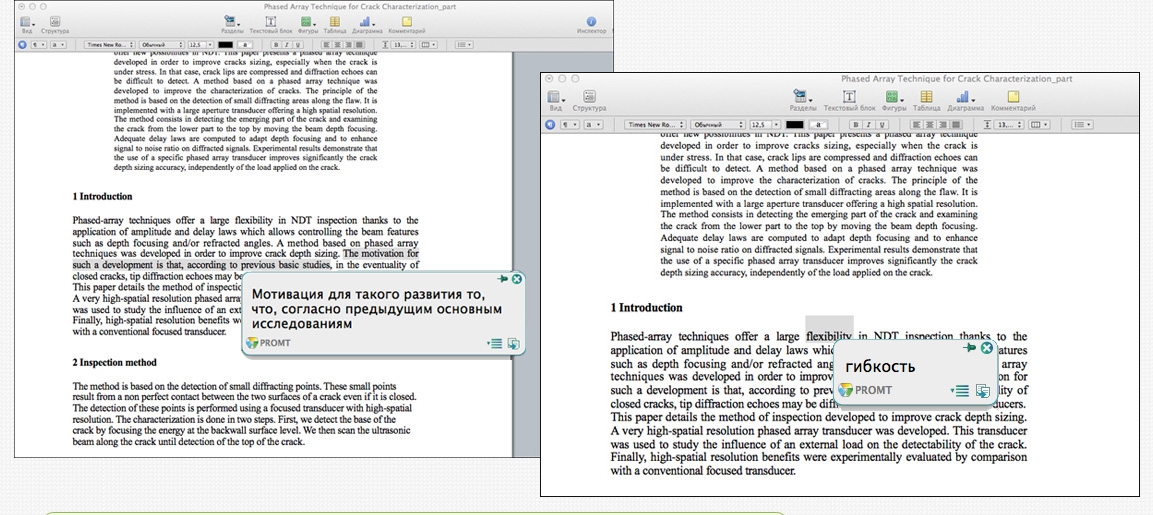
Task: Copy translation from the Мотивация popup
Action: point(513,343)
